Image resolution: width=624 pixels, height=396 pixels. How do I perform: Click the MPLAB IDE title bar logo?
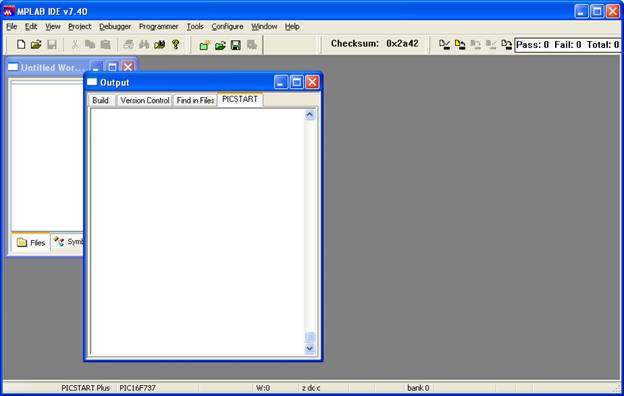[9, 11]
